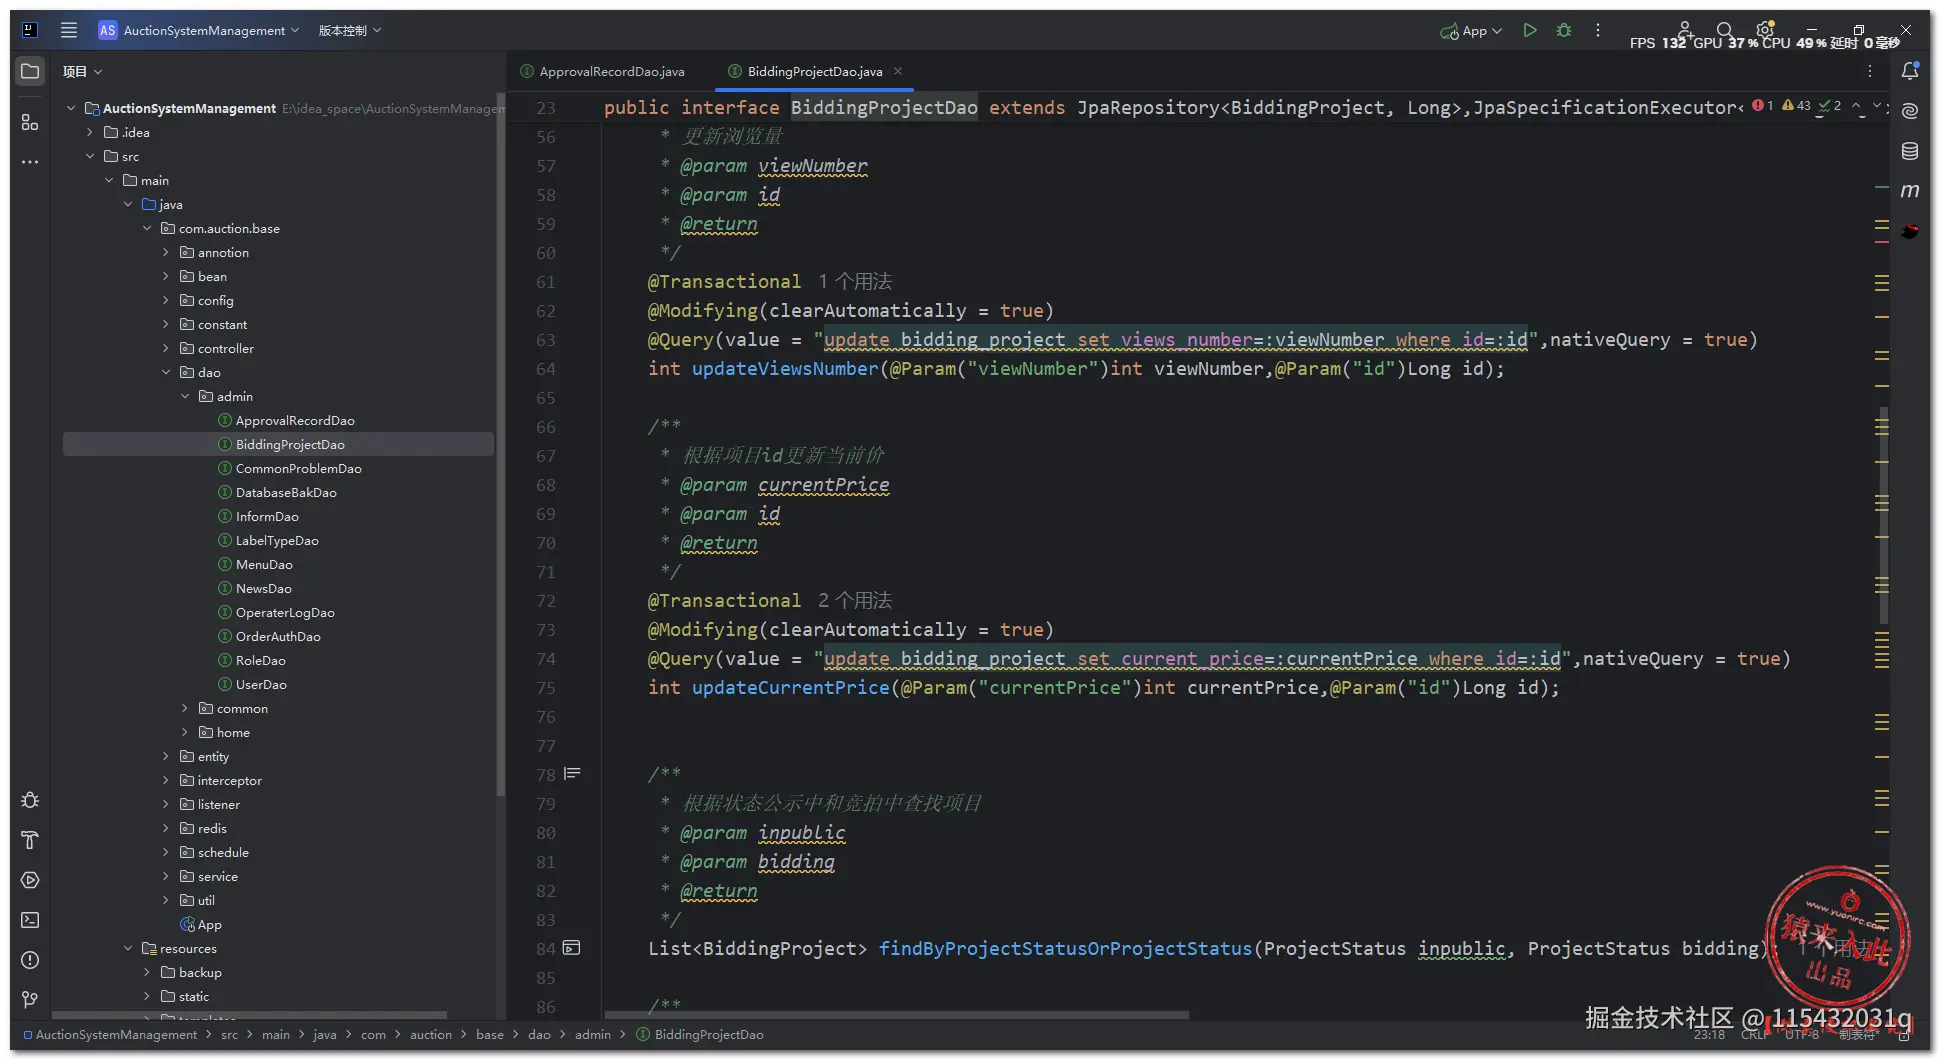The image size is (1941, 1061).
Task: Click the updateViewsNumber method name
Action: [x=785, y=369]
